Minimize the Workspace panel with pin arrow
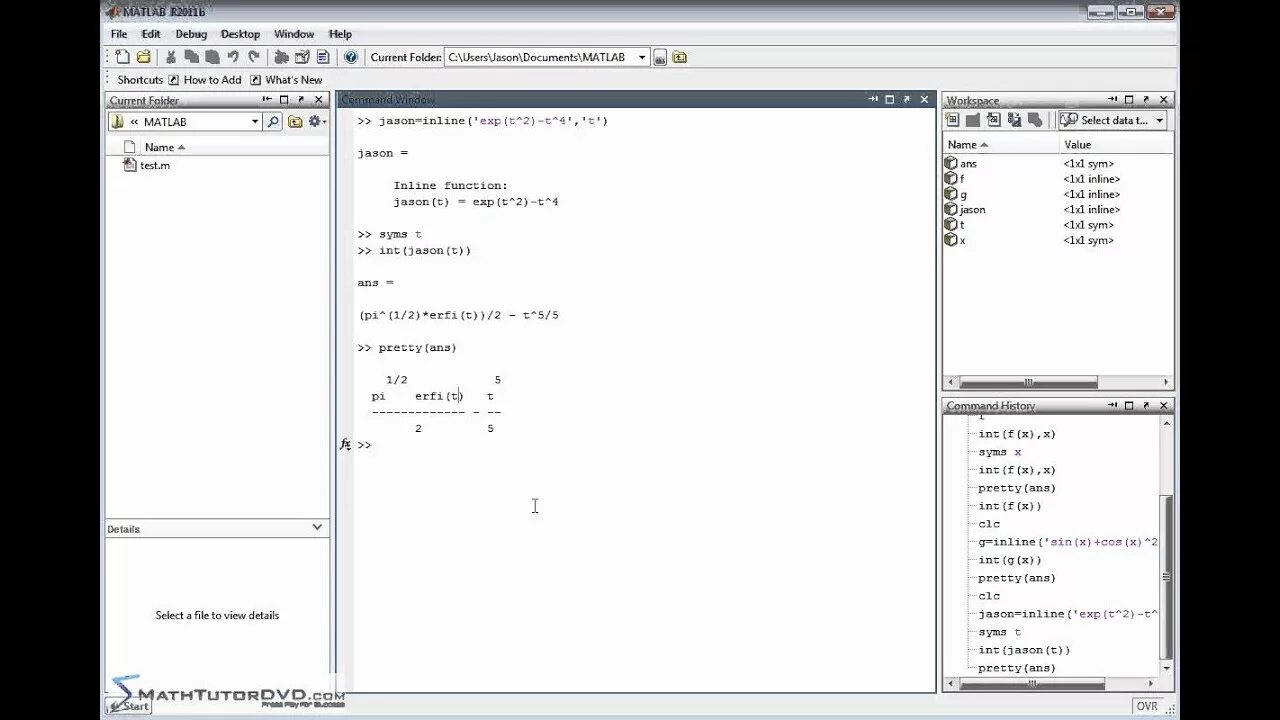1280x720 pixels. coord(1112,99)
